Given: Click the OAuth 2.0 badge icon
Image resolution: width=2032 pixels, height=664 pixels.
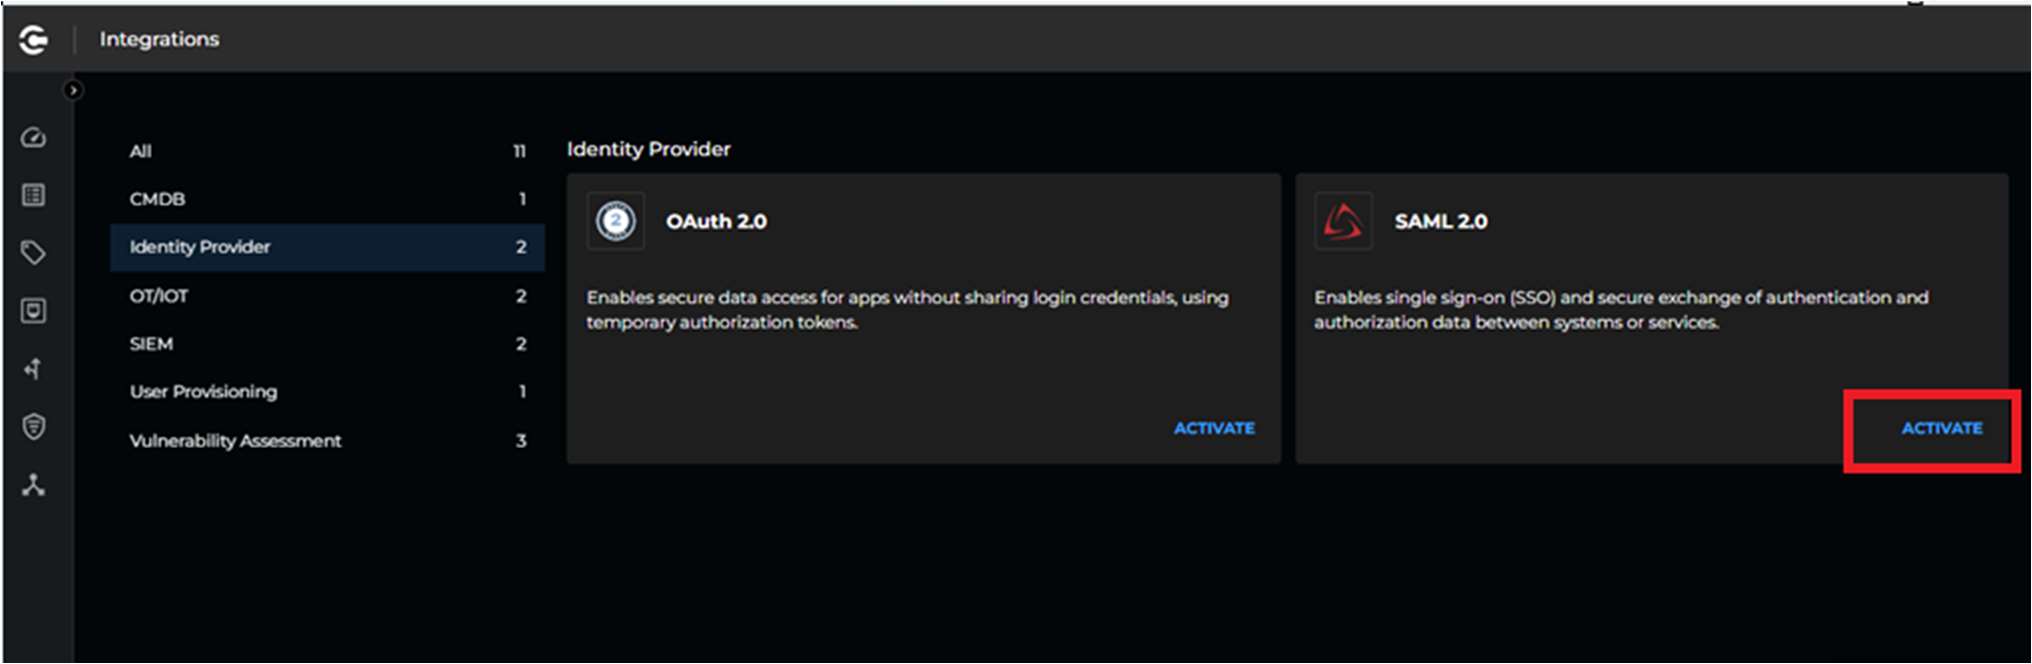Looking at the screenshot, I should (x=616, y=221).
